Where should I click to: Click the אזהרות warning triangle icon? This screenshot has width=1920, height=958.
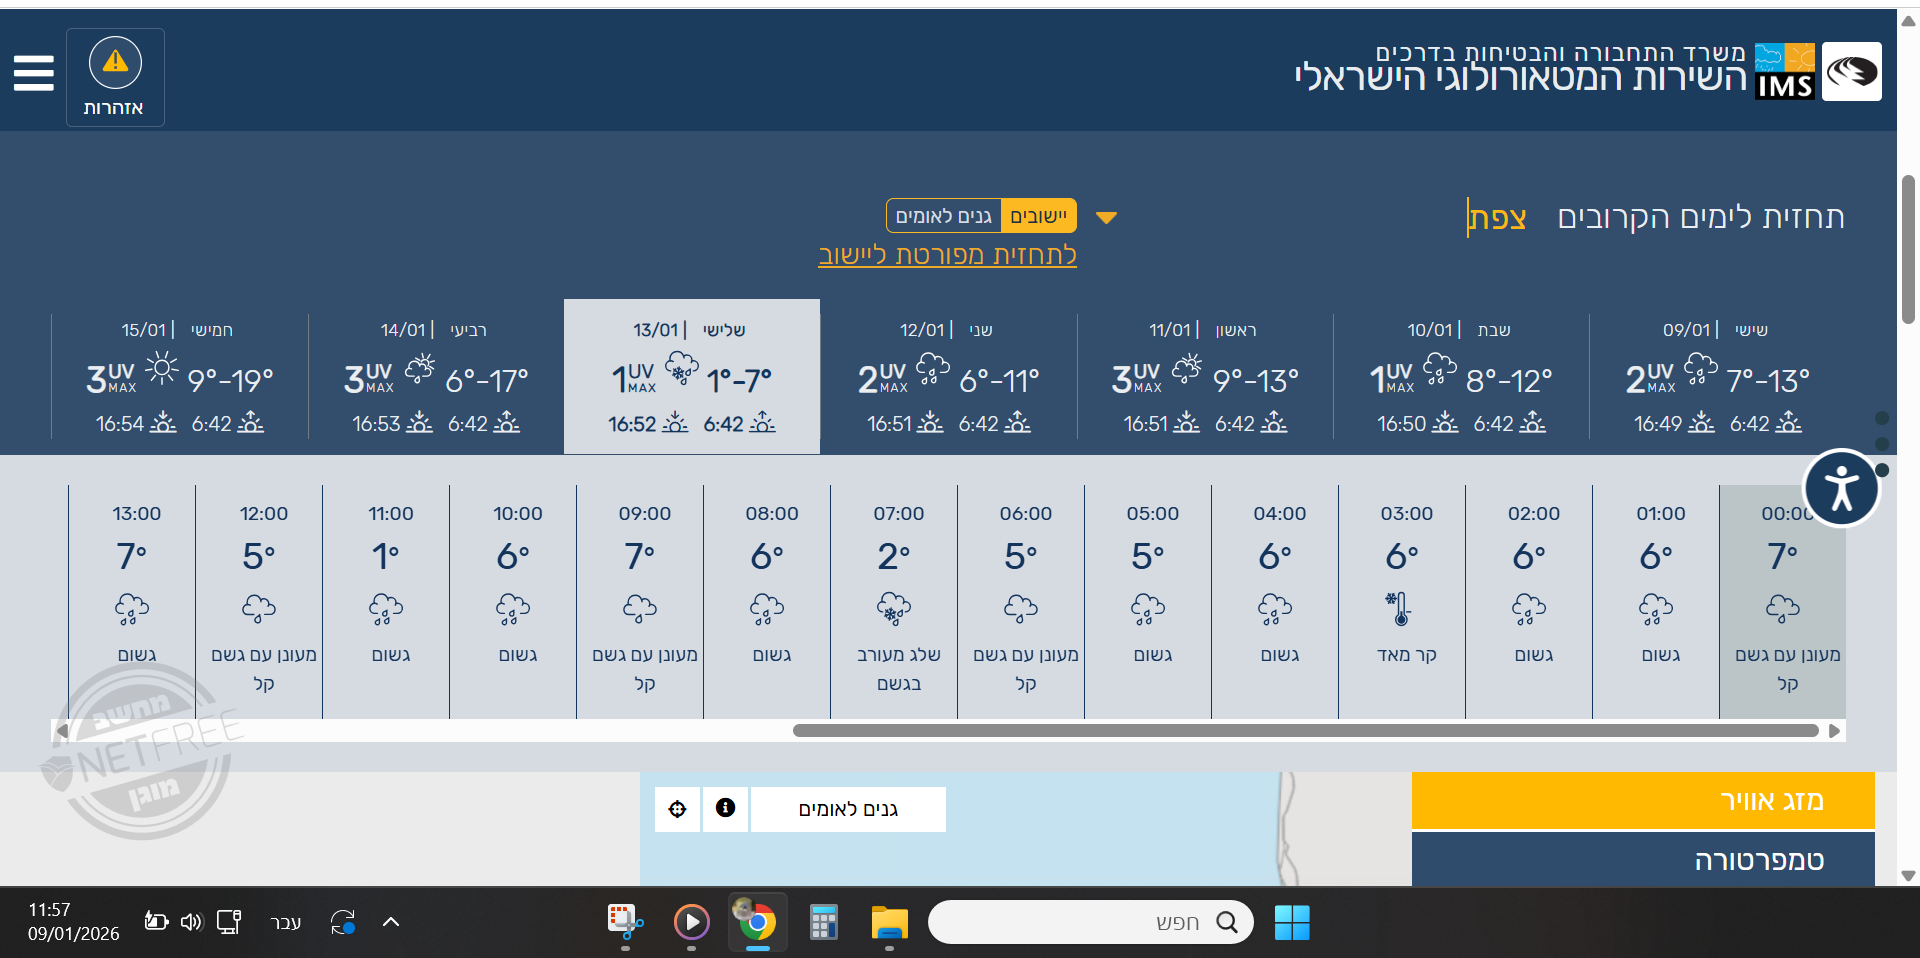pyautogui.click(x=114, y=62)
